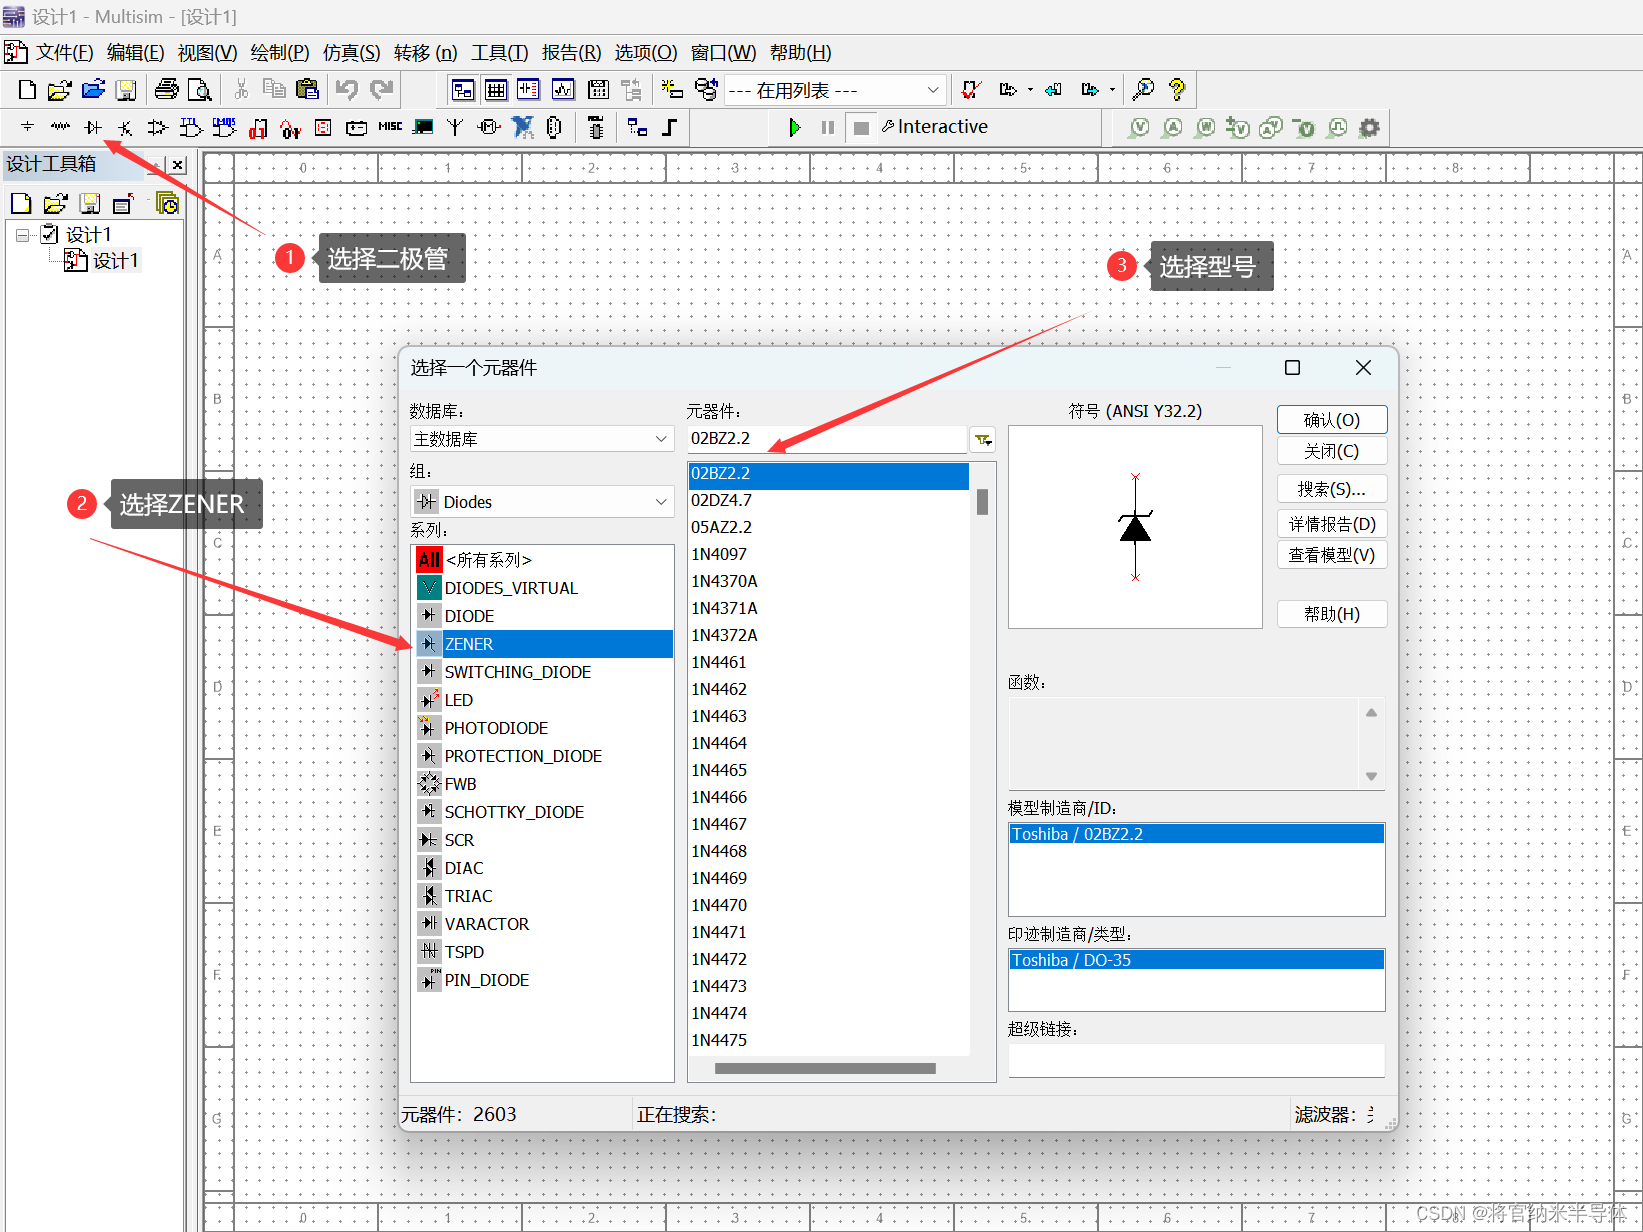Viewport: 1643px width, 1232px height.
Task: Place an NI component
Action: coord(522,127)
